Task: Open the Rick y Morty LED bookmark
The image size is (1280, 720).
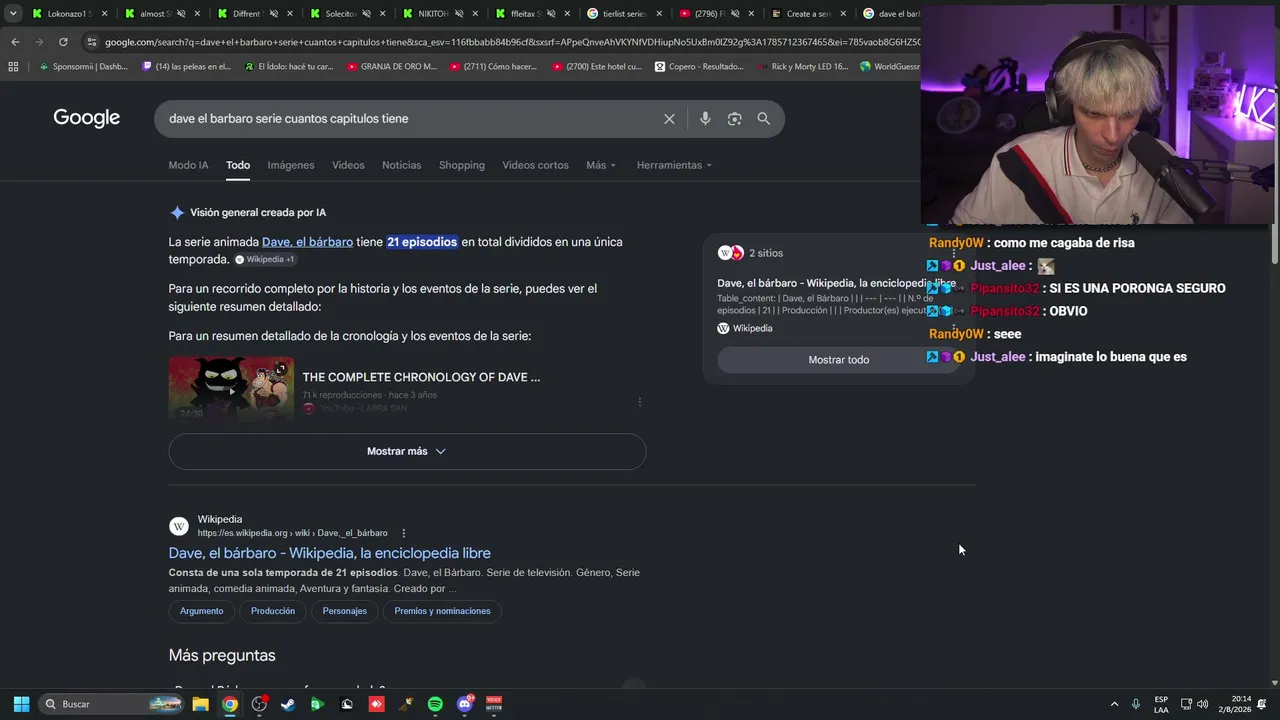Action: click(802, 67)
